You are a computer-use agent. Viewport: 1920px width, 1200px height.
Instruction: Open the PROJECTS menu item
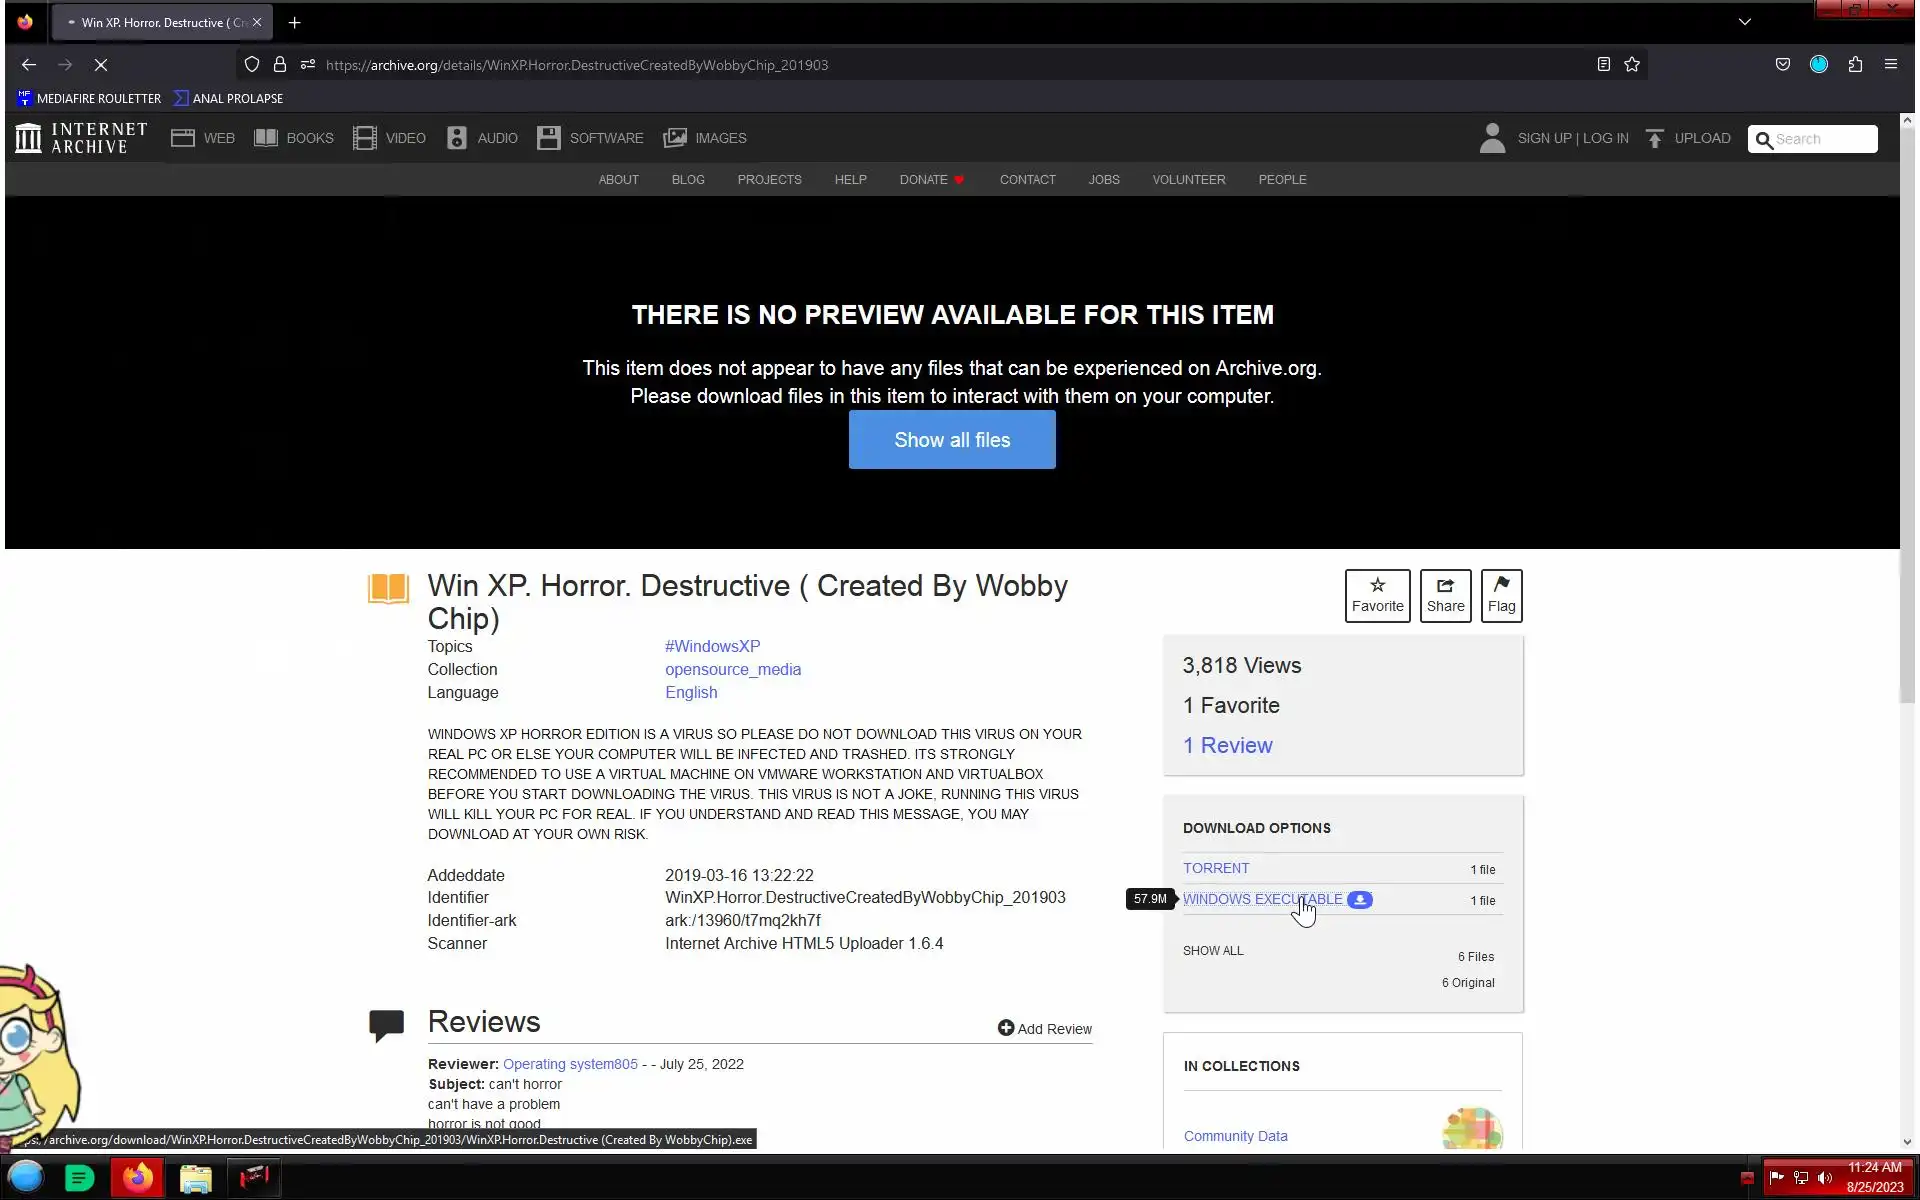tap(769, 180)
